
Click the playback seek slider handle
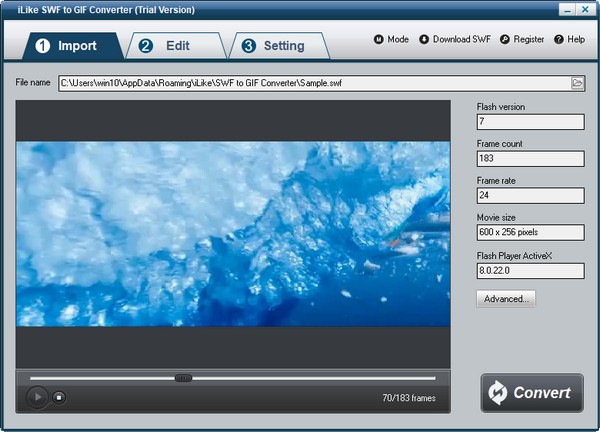(x=183, y=378)
